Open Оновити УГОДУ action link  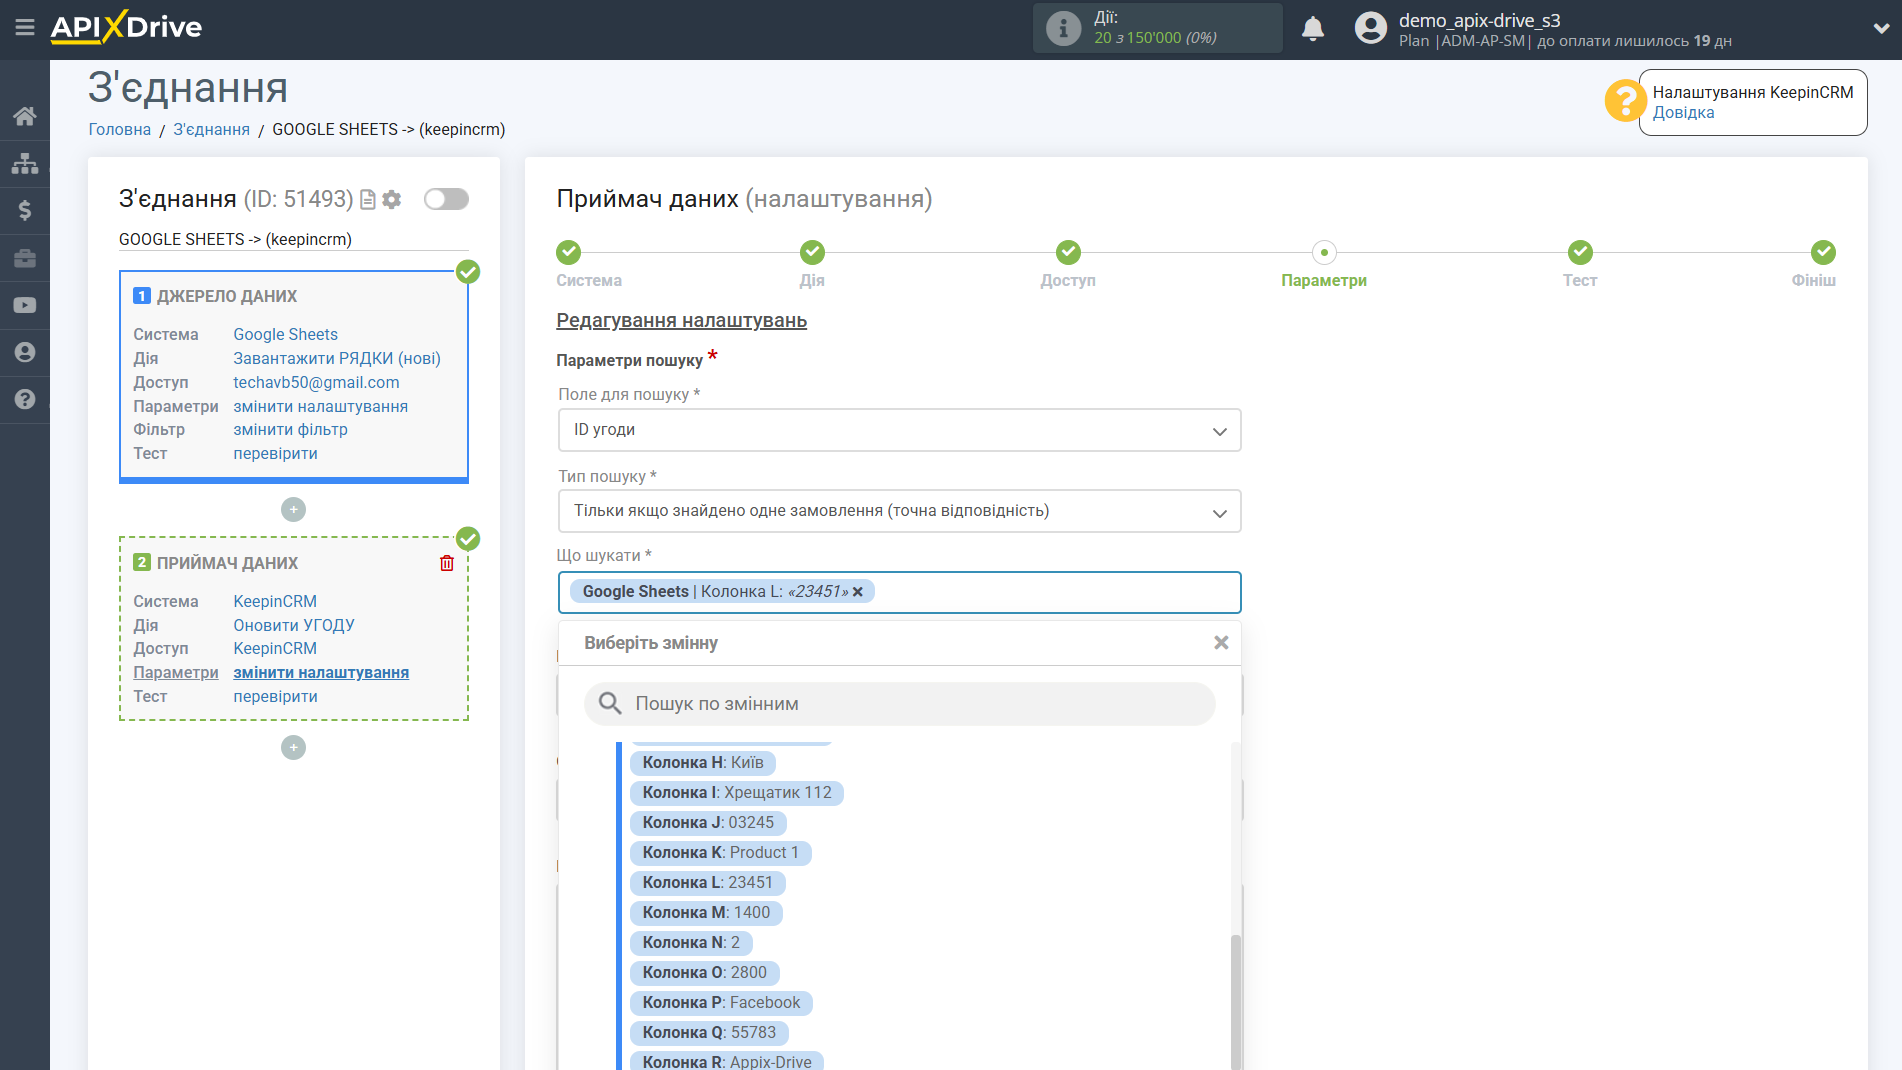click(x=294, y=626)
